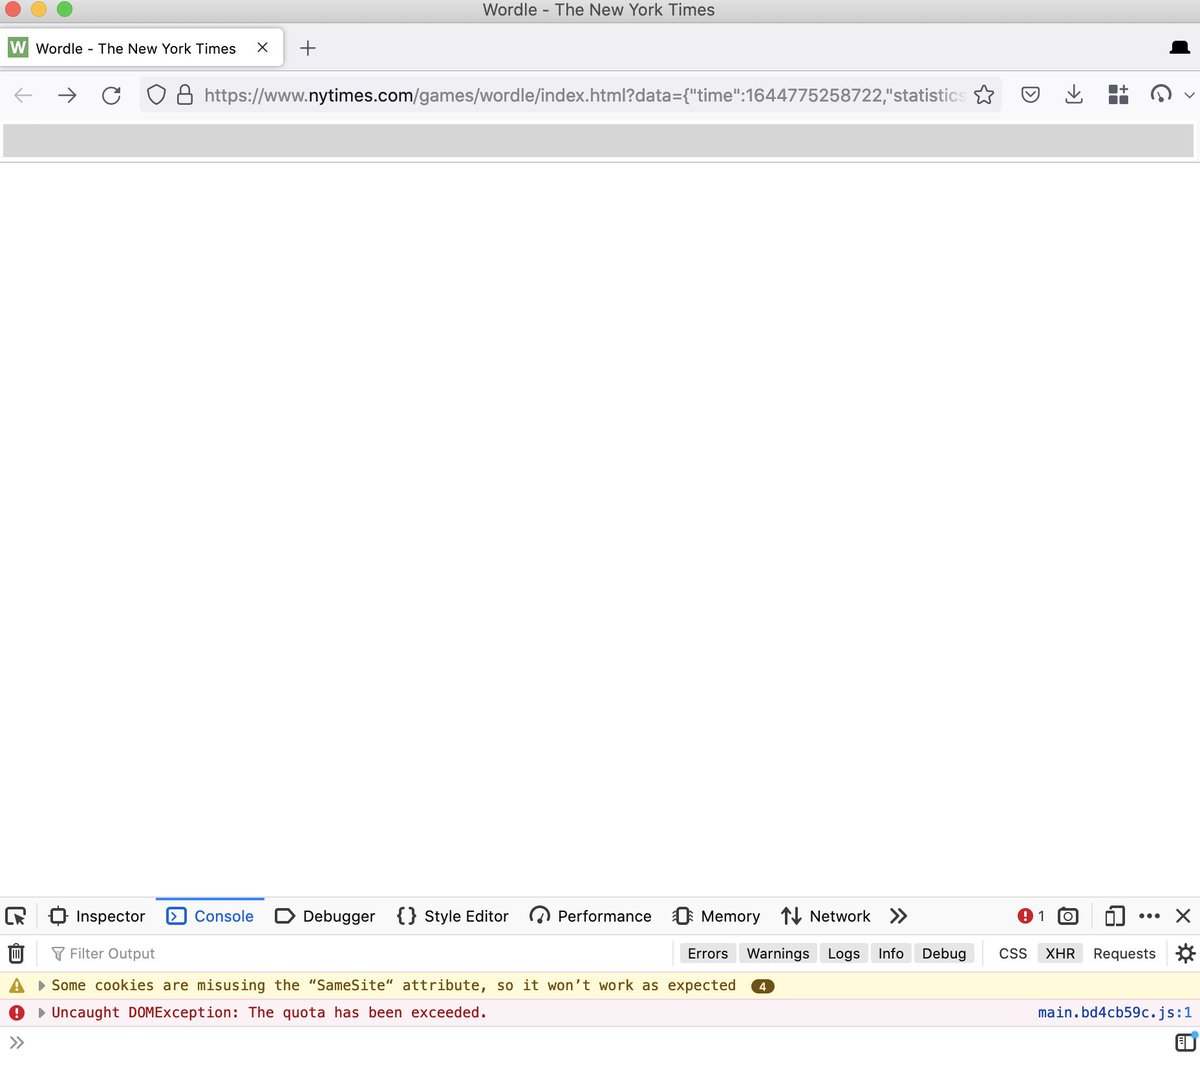
Task: Toggle the Debug filter
Action: coord(944,953)
